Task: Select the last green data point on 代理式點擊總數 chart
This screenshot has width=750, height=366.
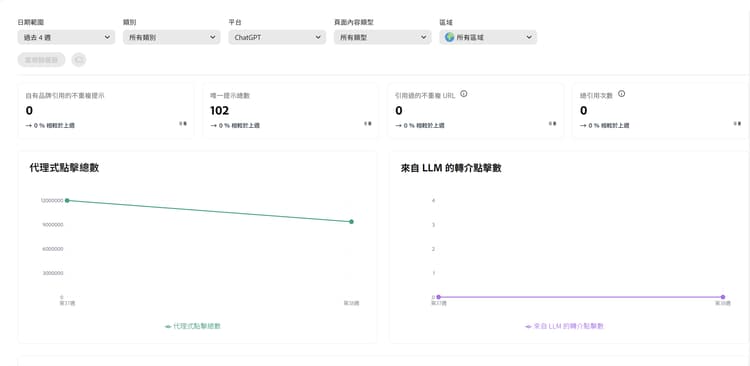Action: point(351,222)
